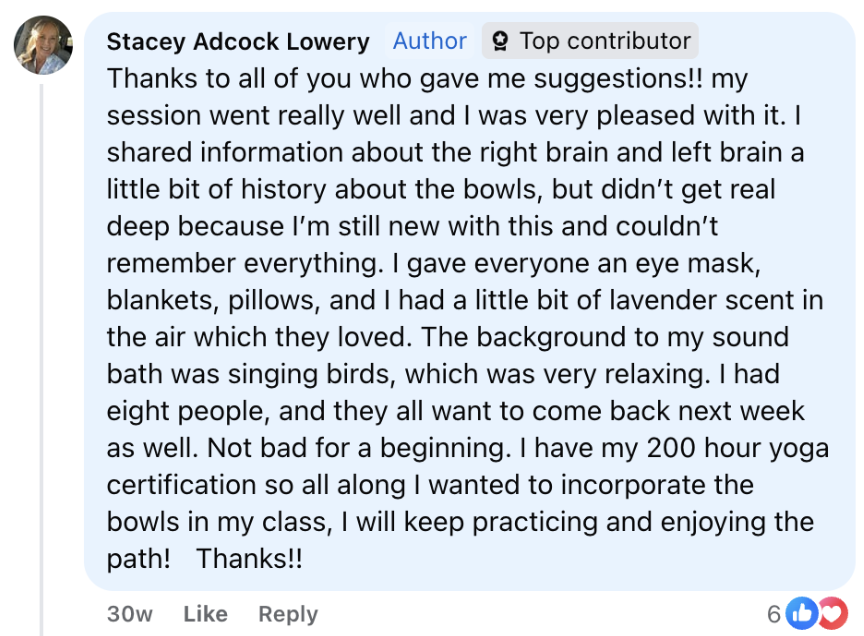
Task: Open the 30w timestamp permalink
Action: 129,614
